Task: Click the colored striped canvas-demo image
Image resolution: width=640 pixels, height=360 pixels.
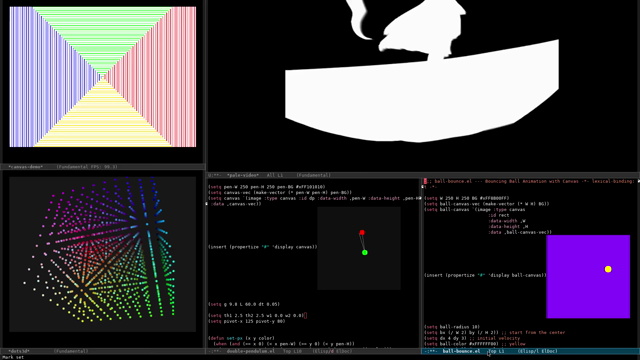Action: click(x=103, y=77)
